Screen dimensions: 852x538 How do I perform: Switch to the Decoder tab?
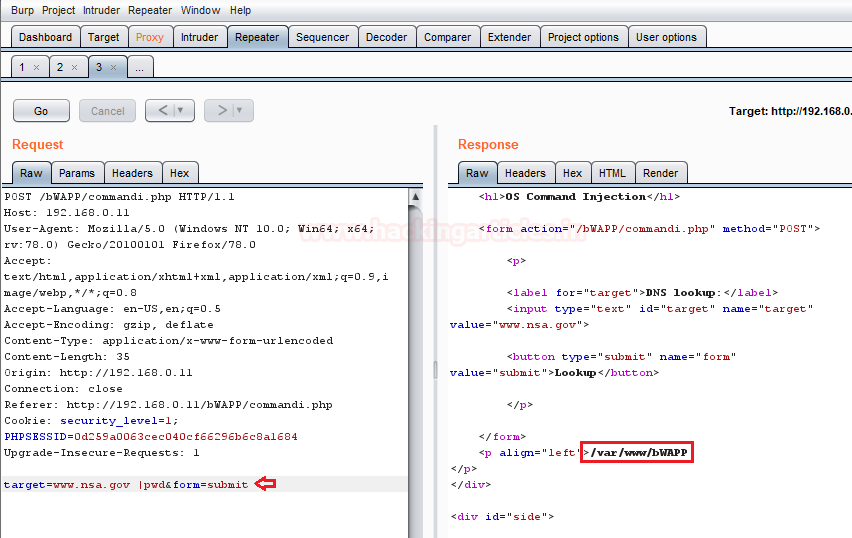coord(386,37)
